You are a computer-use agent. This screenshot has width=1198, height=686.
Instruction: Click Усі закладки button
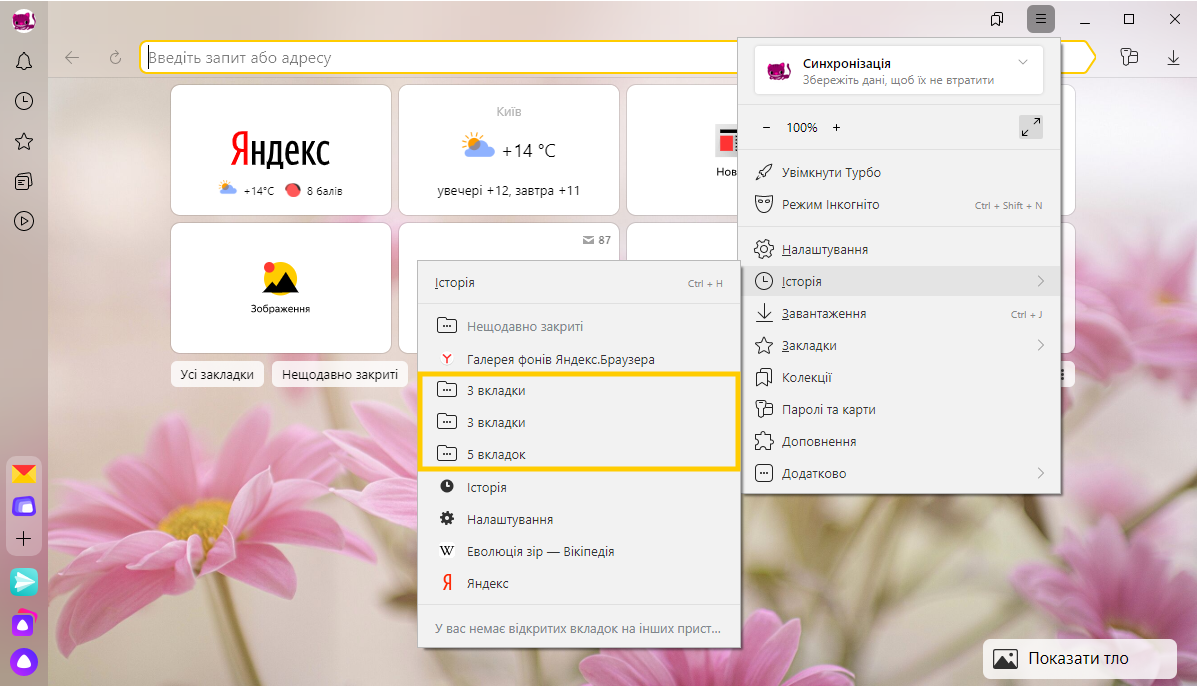point(217,374)
